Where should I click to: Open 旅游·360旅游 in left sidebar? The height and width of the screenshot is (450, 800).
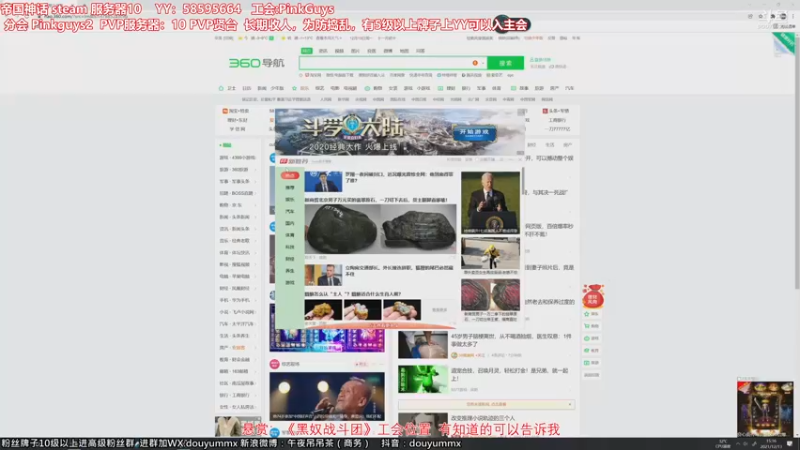[234, 169]
